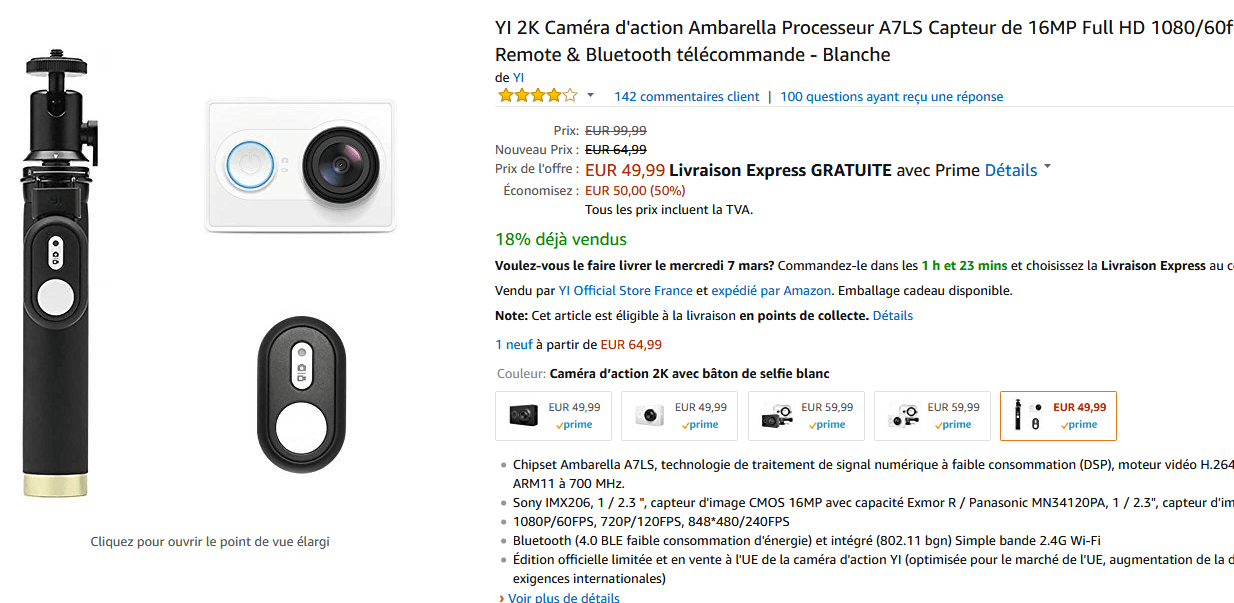This screenshot has height=603, width=1234.
Task: Choose white camera with waterproof case option
Action: [x=931, y=416]
